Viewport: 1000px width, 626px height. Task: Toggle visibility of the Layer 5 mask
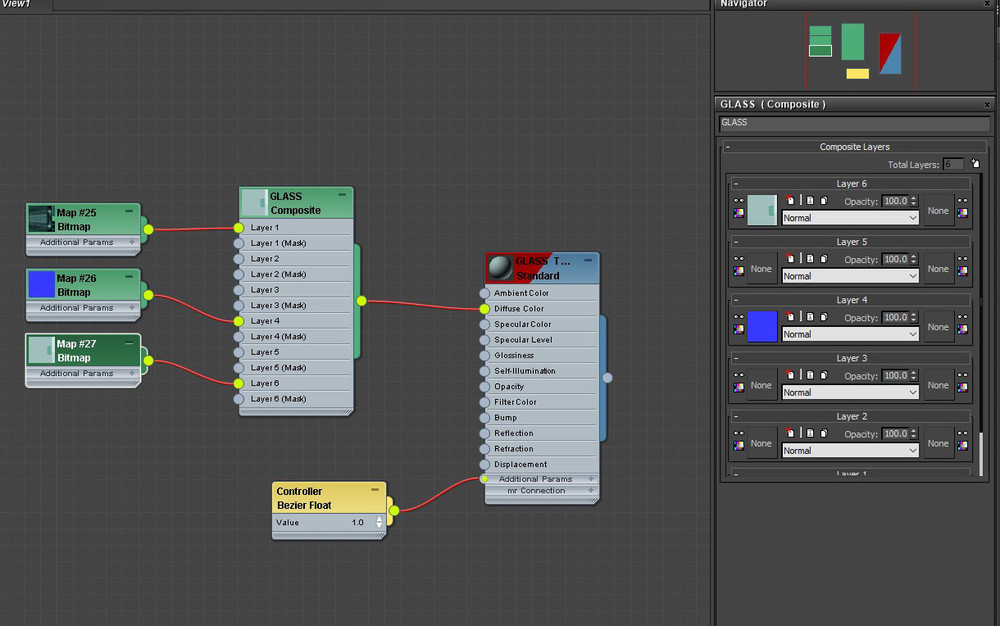click(963, 259)
